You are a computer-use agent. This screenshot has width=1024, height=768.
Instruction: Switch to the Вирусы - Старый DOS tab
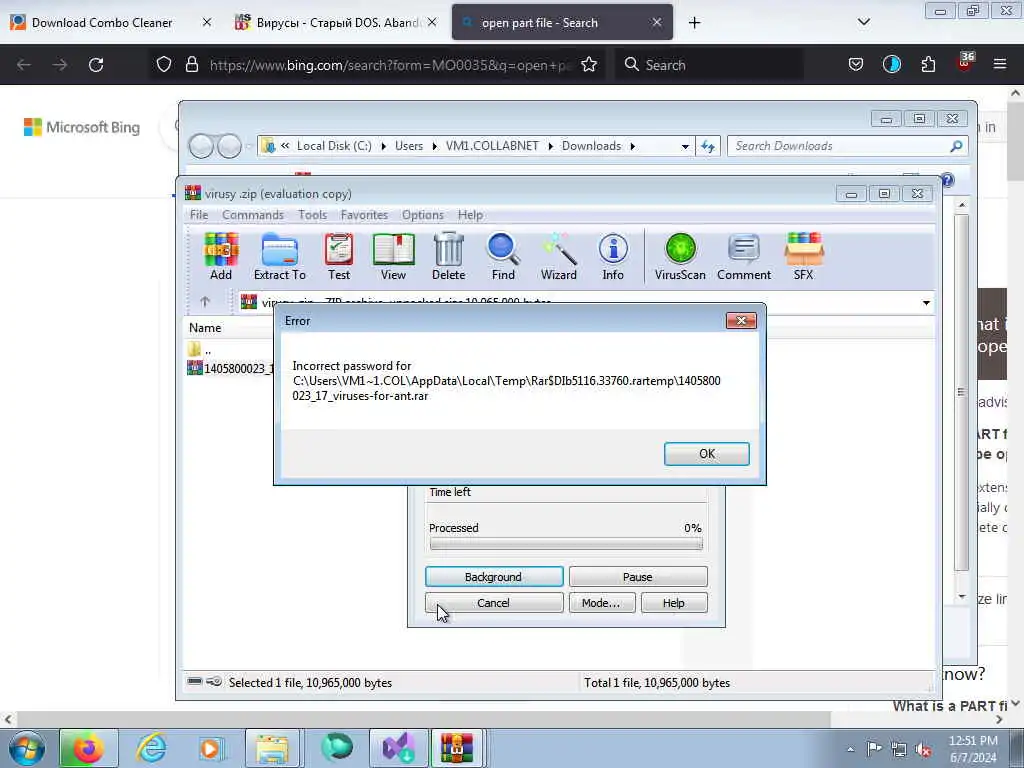[336, 22]
